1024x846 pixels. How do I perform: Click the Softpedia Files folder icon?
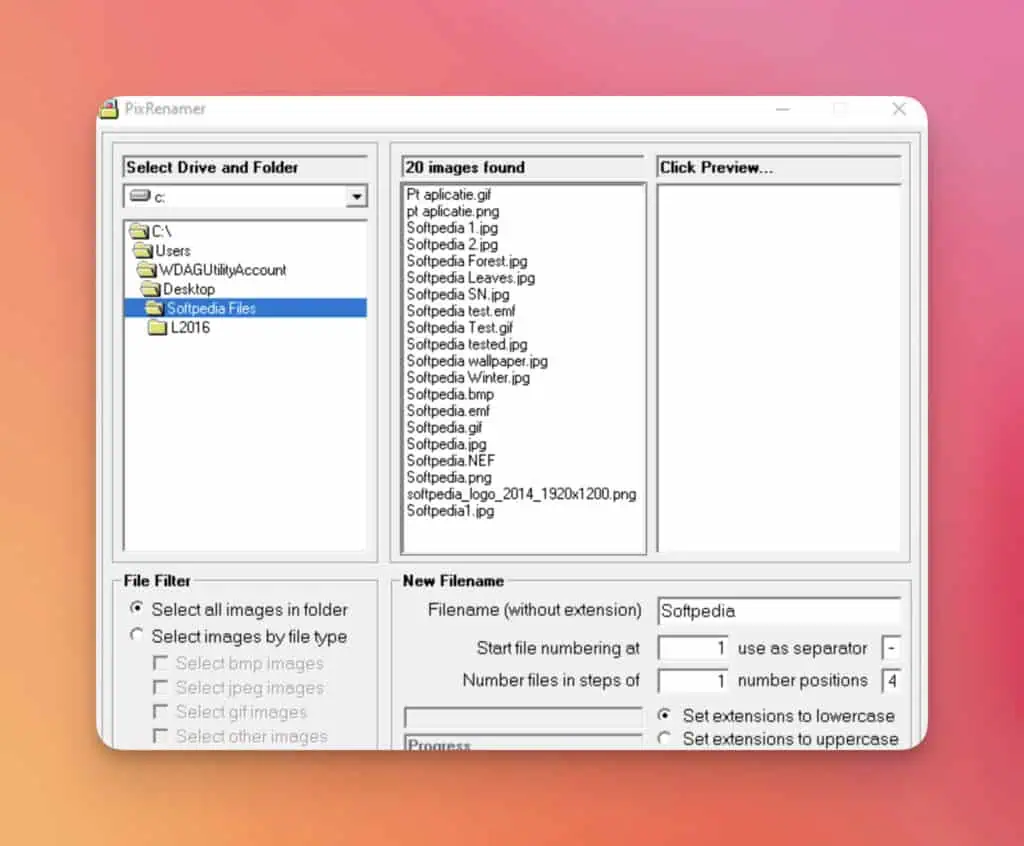click(x=154, y=308)
